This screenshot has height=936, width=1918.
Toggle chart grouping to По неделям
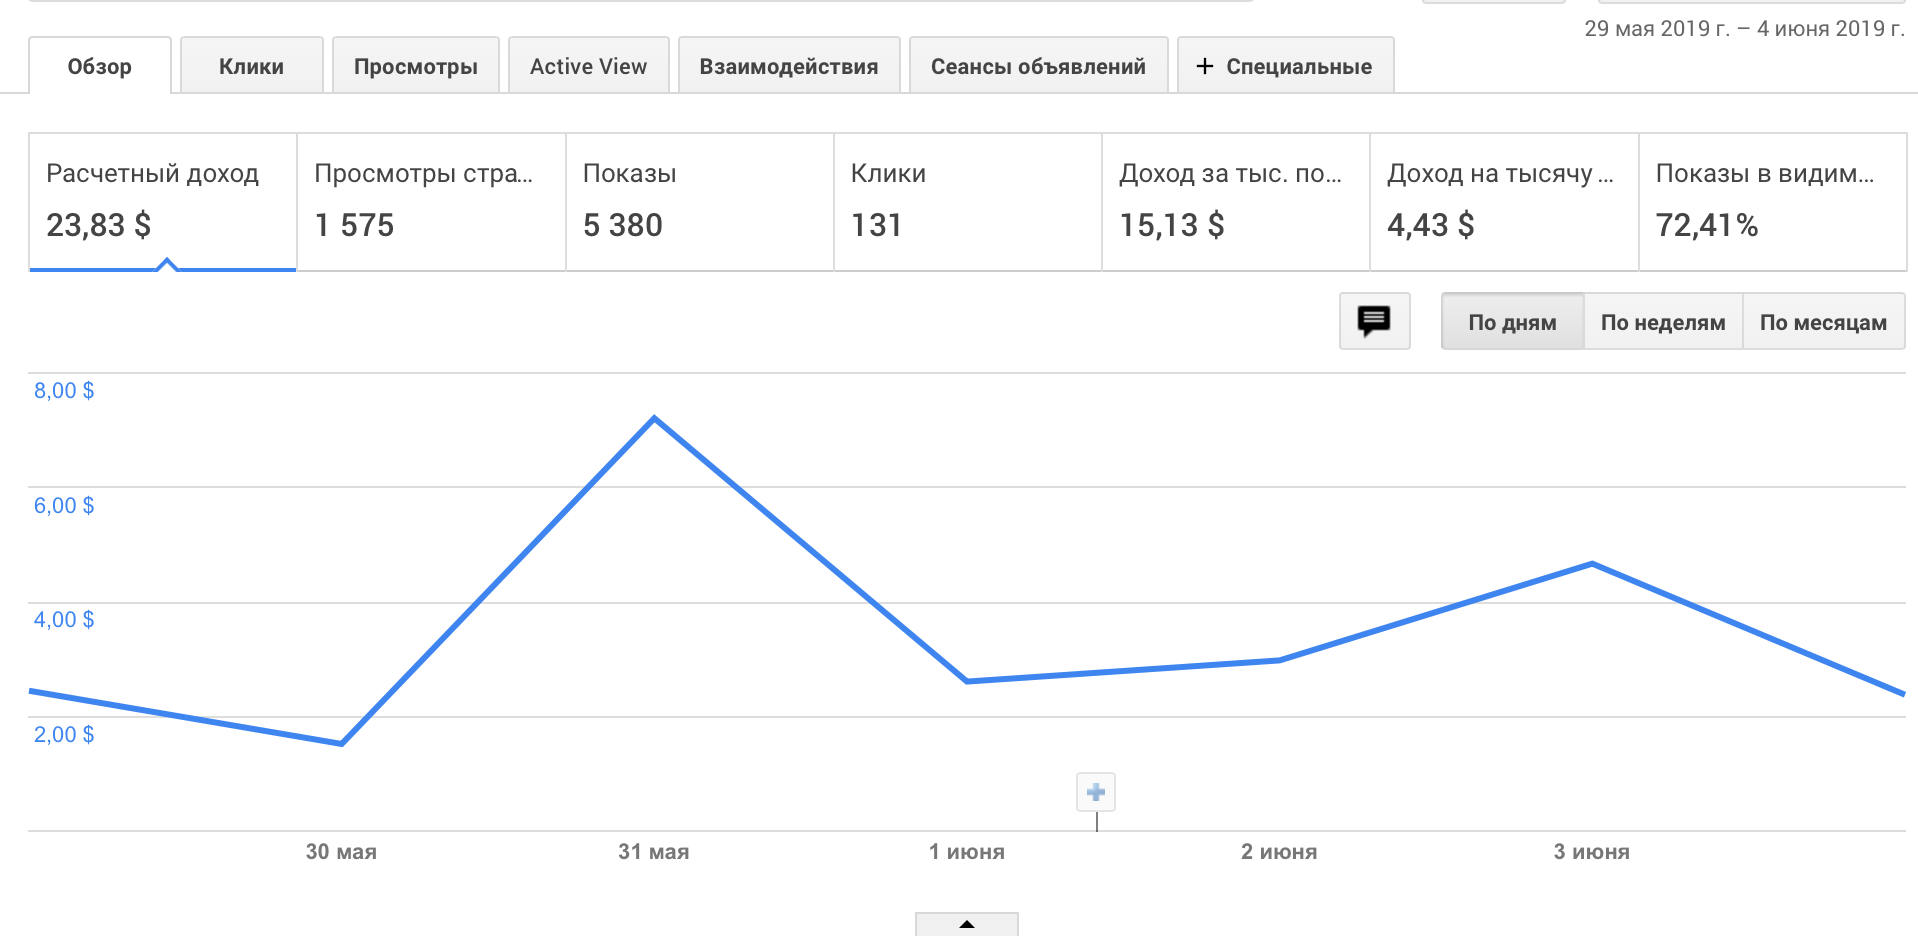coord(1662,322)
